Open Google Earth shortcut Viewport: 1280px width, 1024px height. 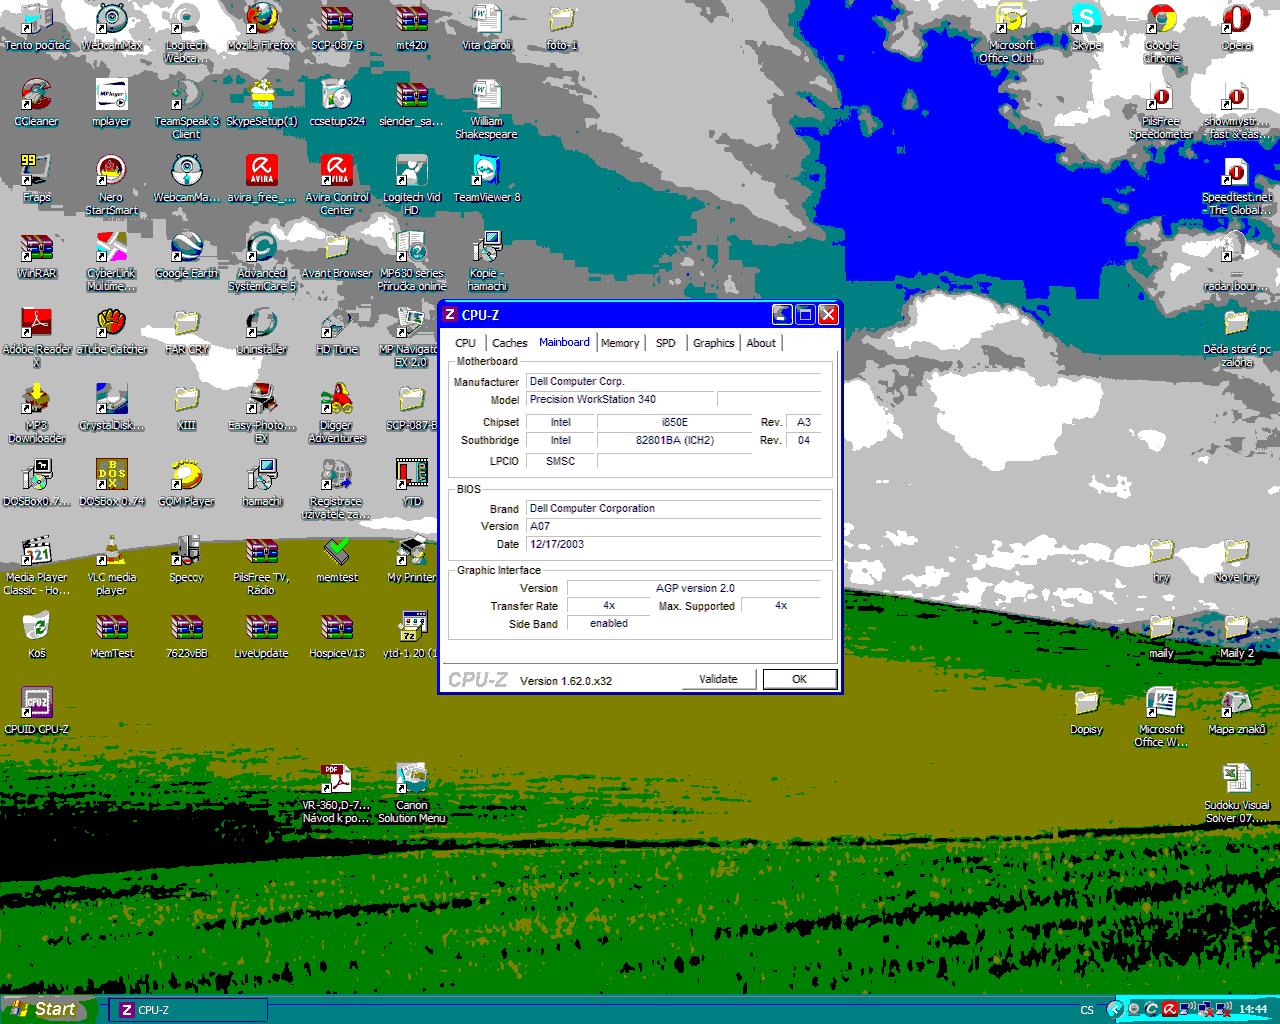[x=186, y=255]
